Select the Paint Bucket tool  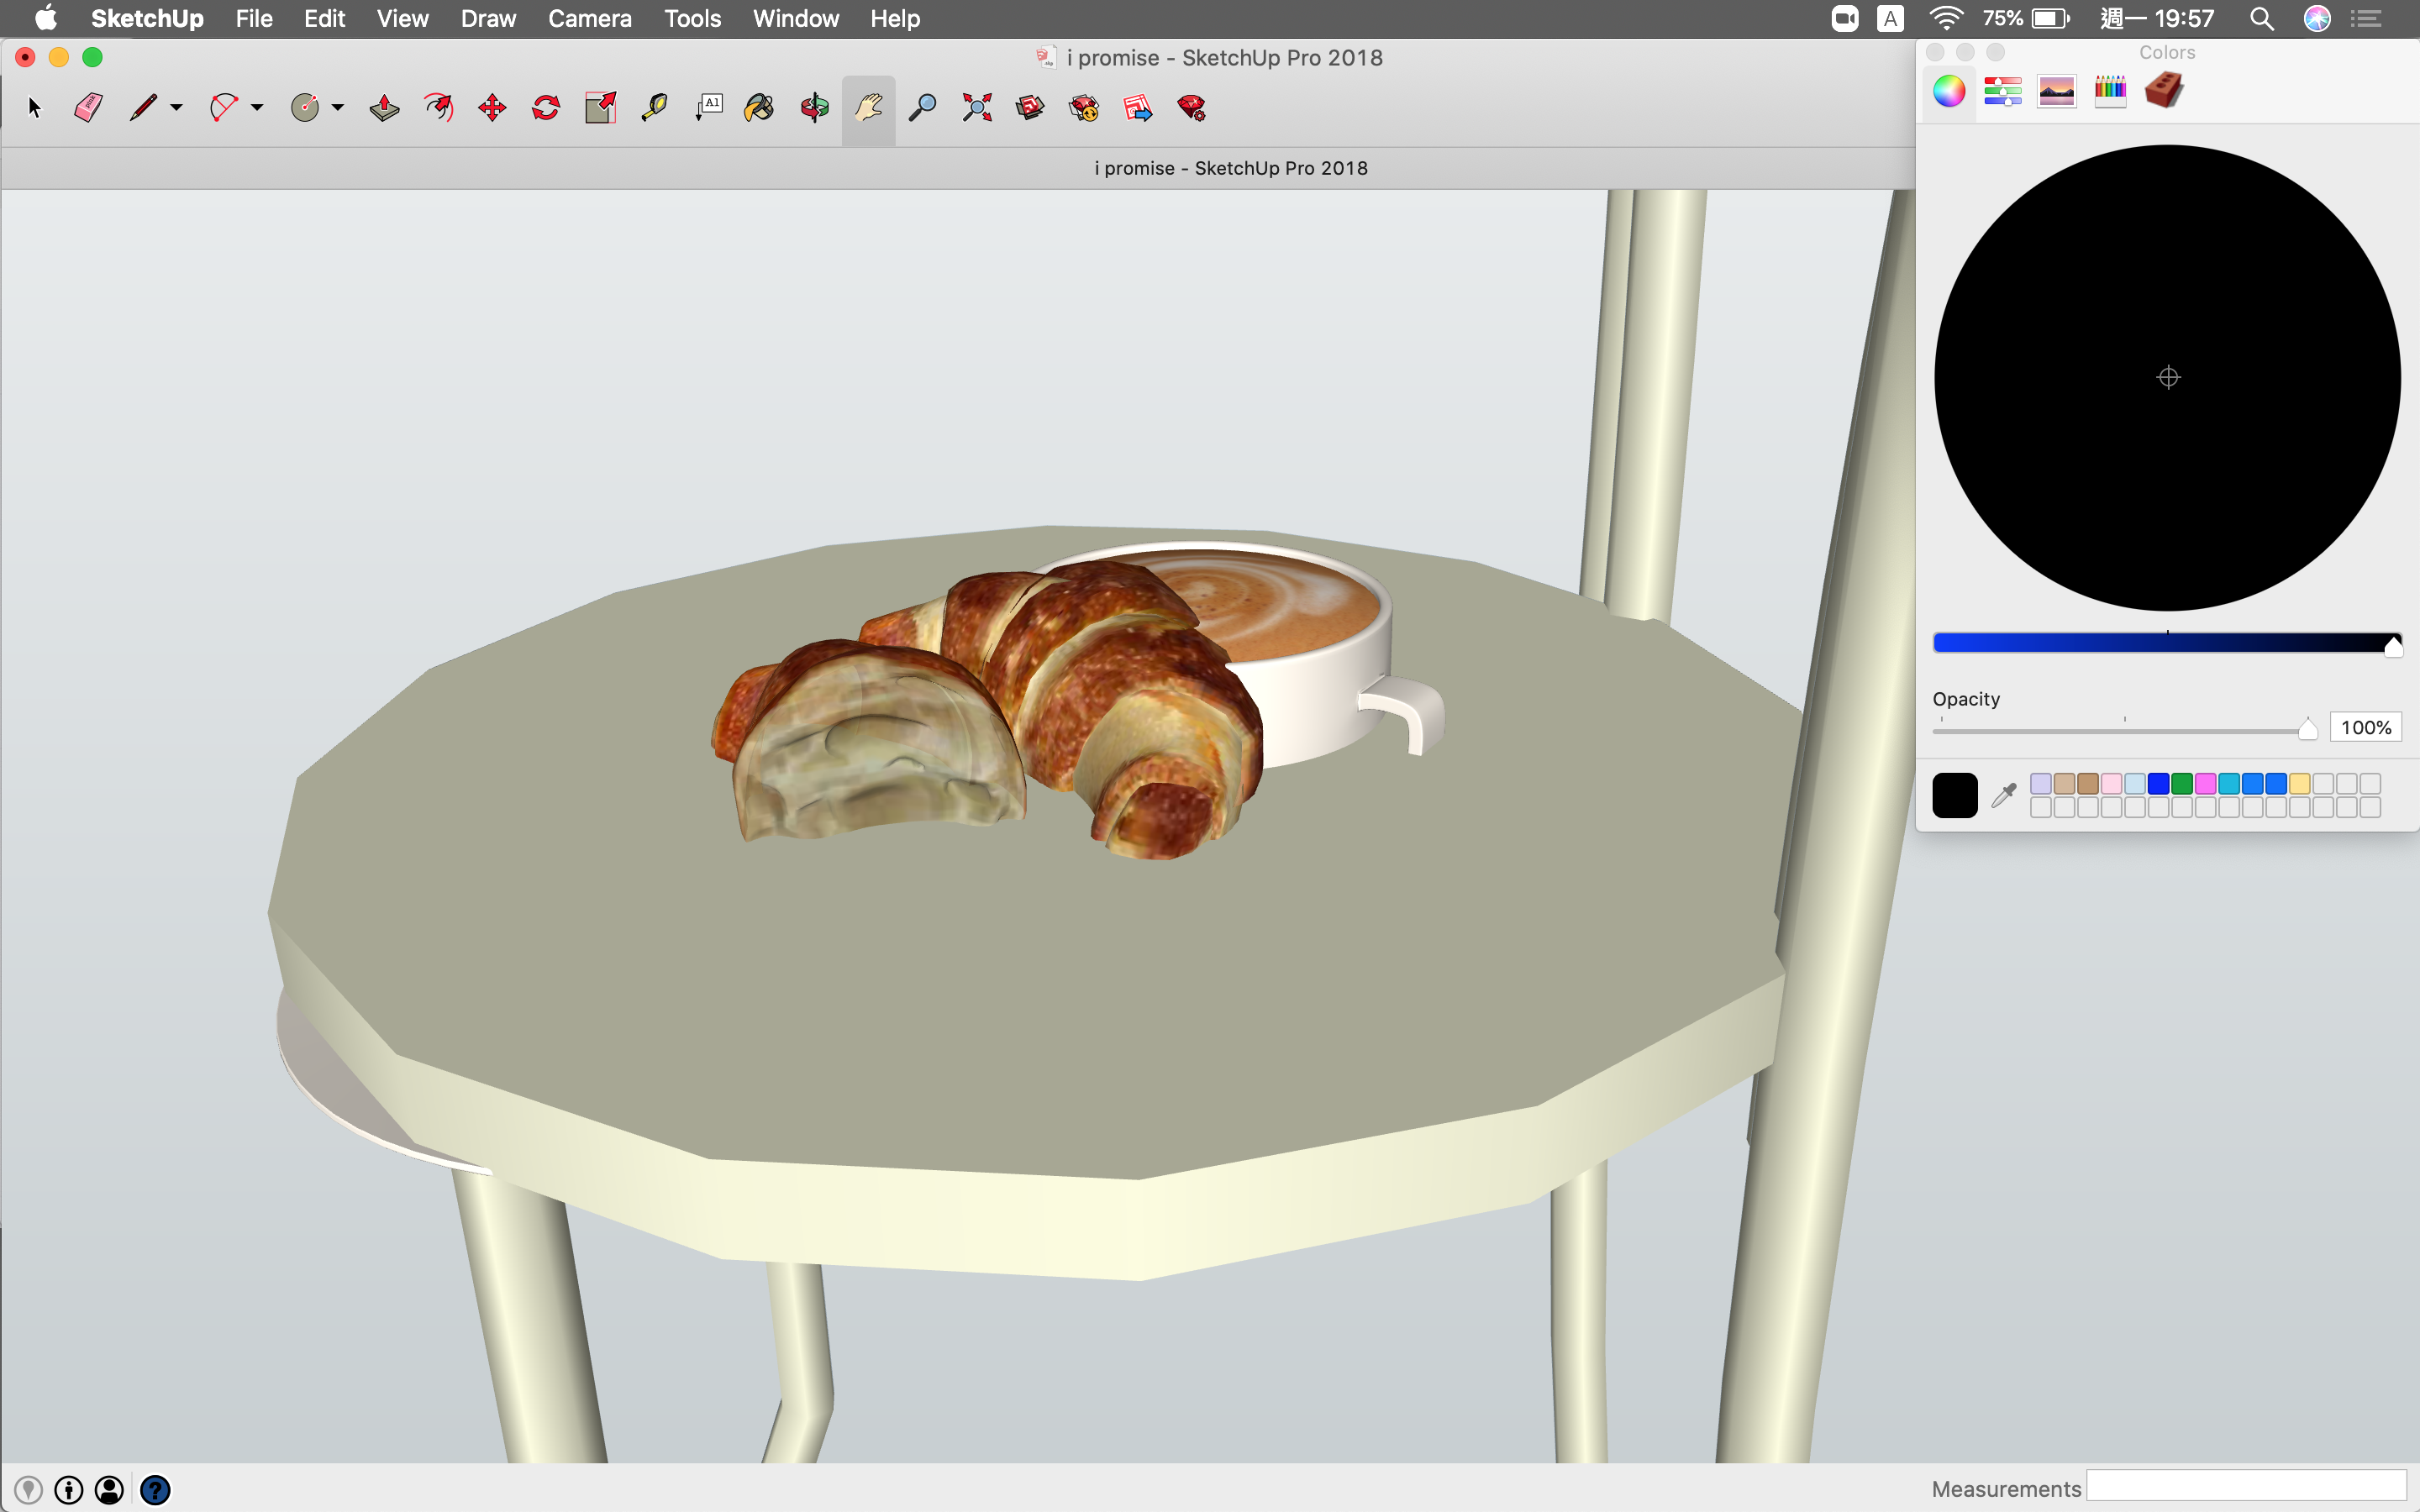click(760, 108)
